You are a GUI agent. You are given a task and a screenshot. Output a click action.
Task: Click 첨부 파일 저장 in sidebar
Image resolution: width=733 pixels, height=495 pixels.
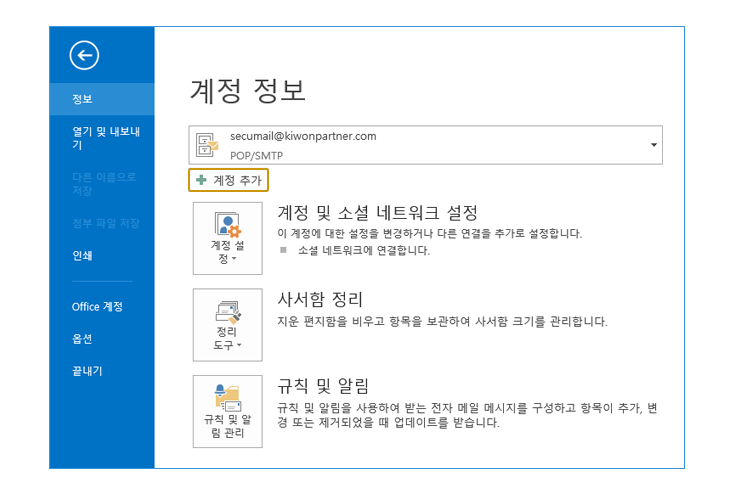[105, 223]
